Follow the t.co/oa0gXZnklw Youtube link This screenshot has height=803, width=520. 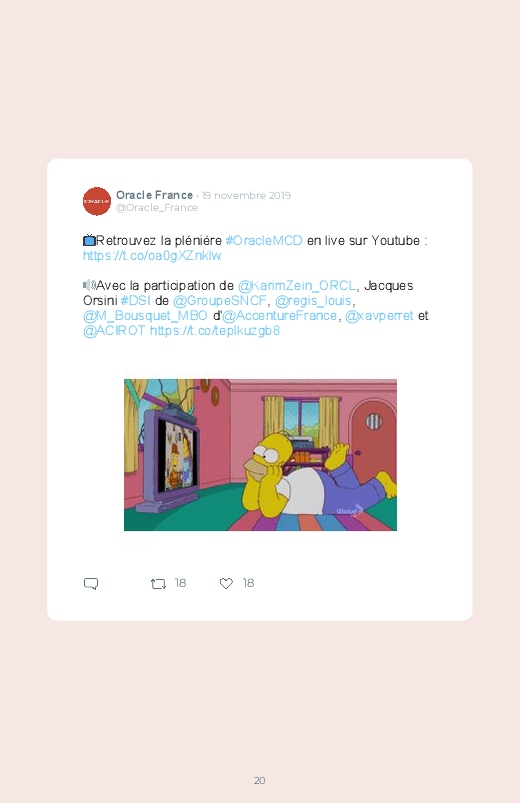pos(152,256)
